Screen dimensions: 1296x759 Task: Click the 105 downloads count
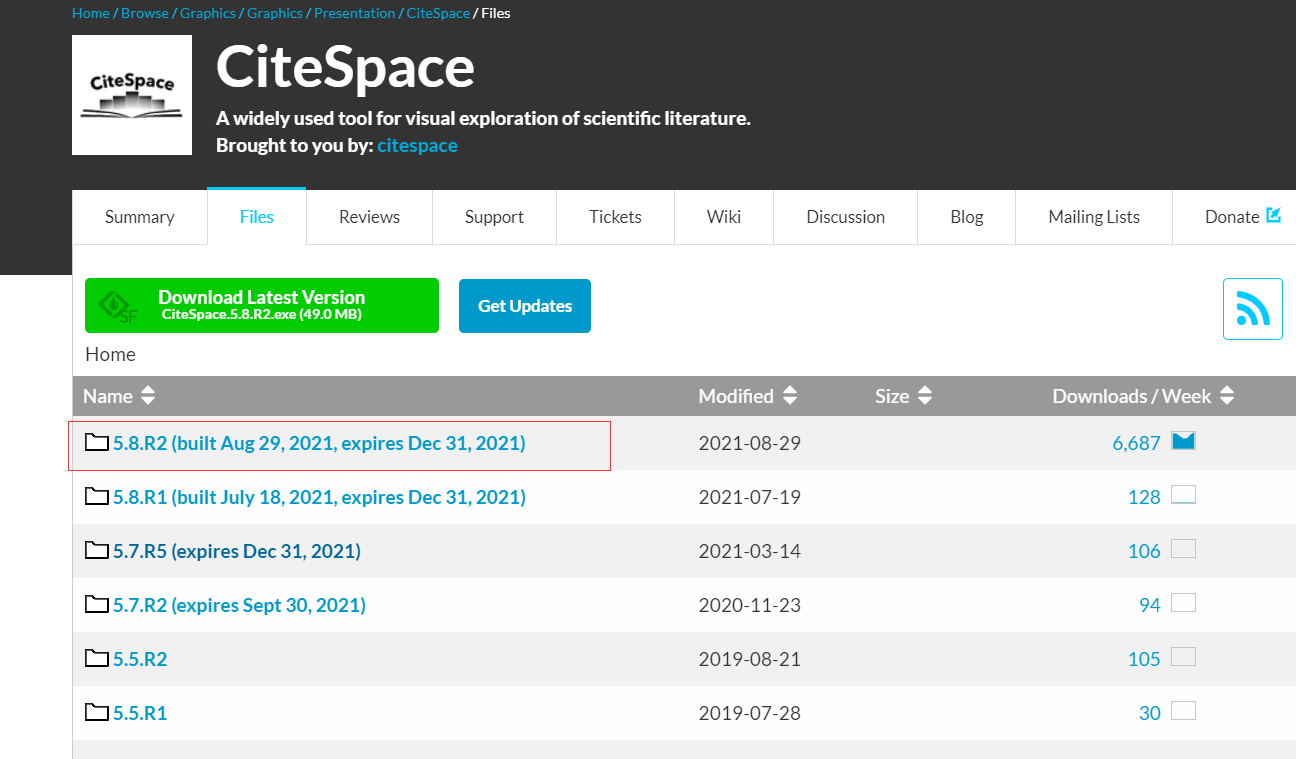(x=1144, y=659)
